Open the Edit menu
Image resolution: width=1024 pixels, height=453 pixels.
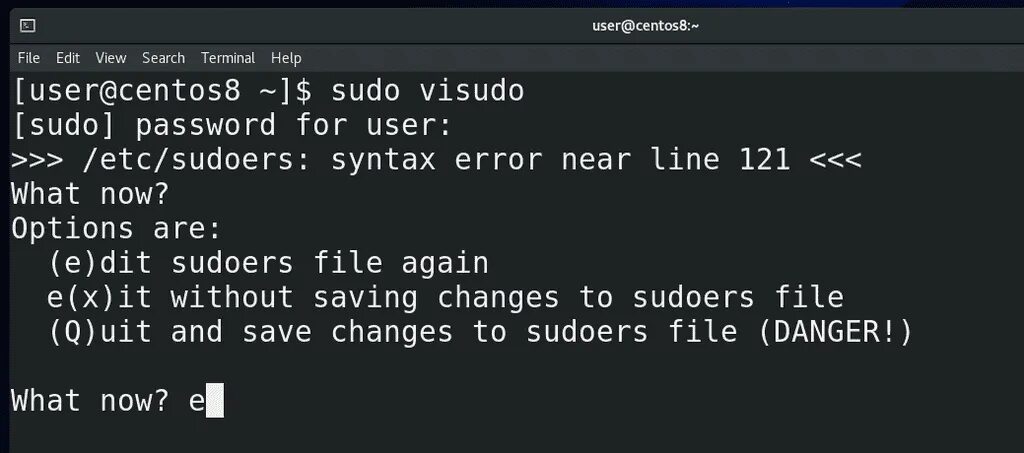pyautogui.click(x=68, y=58)
